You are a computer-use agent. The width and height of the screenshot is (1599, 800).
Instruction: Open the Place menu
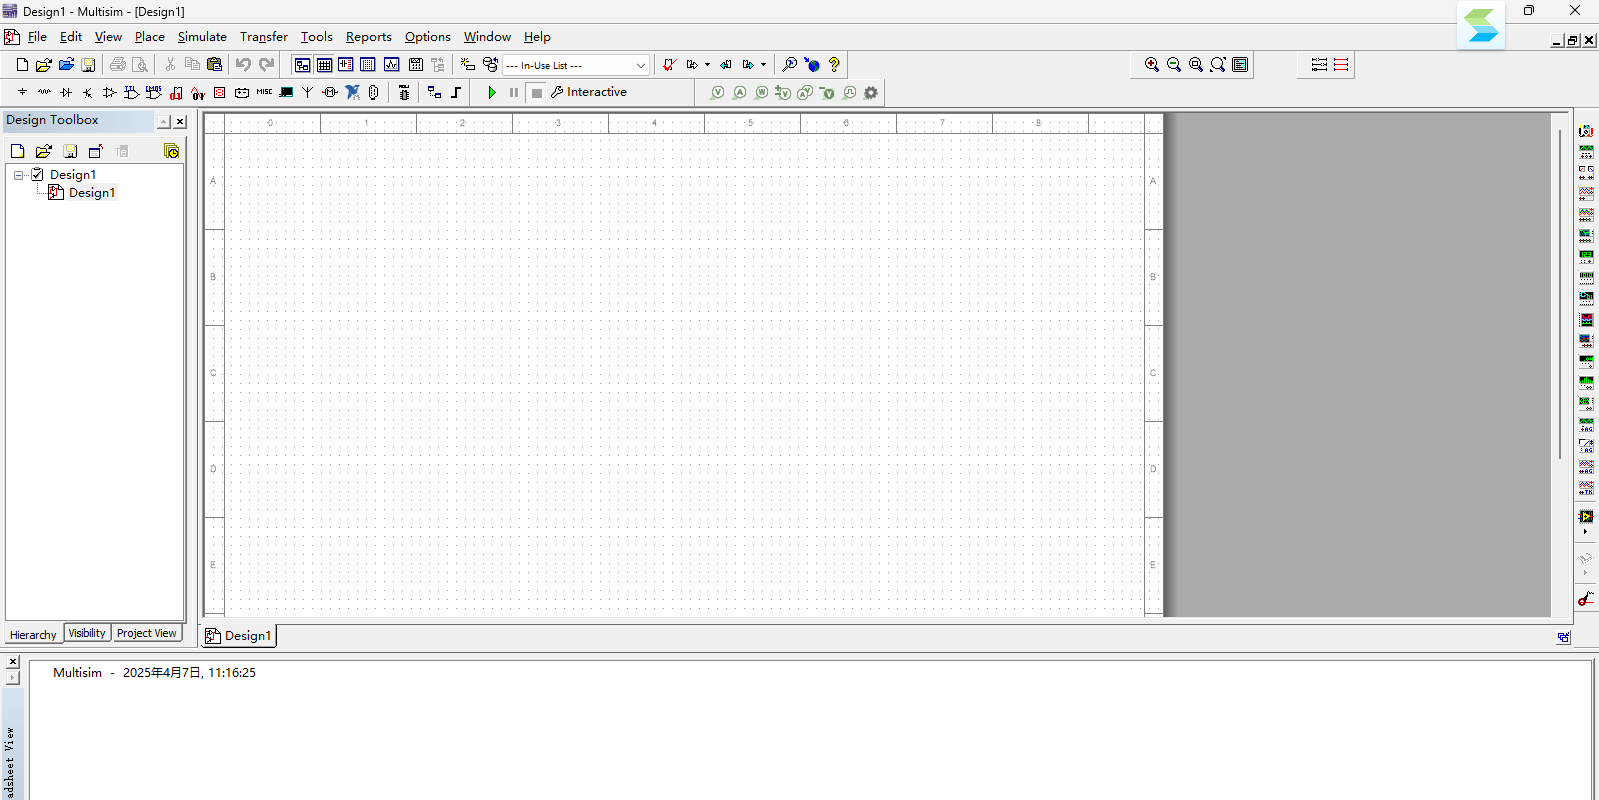tap(150, 37)
